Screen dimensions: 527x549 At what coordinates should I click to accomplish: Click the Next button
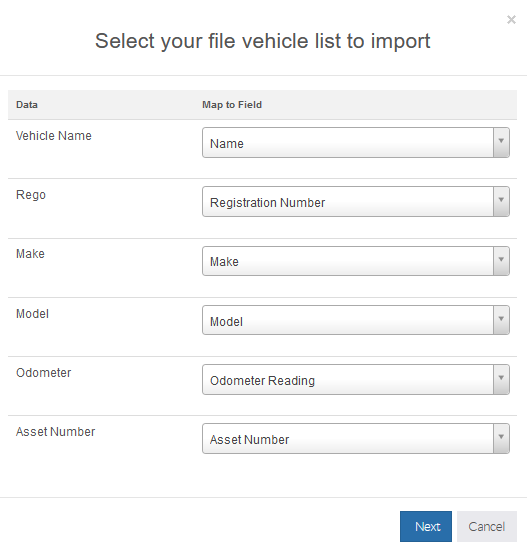[426, 526]
